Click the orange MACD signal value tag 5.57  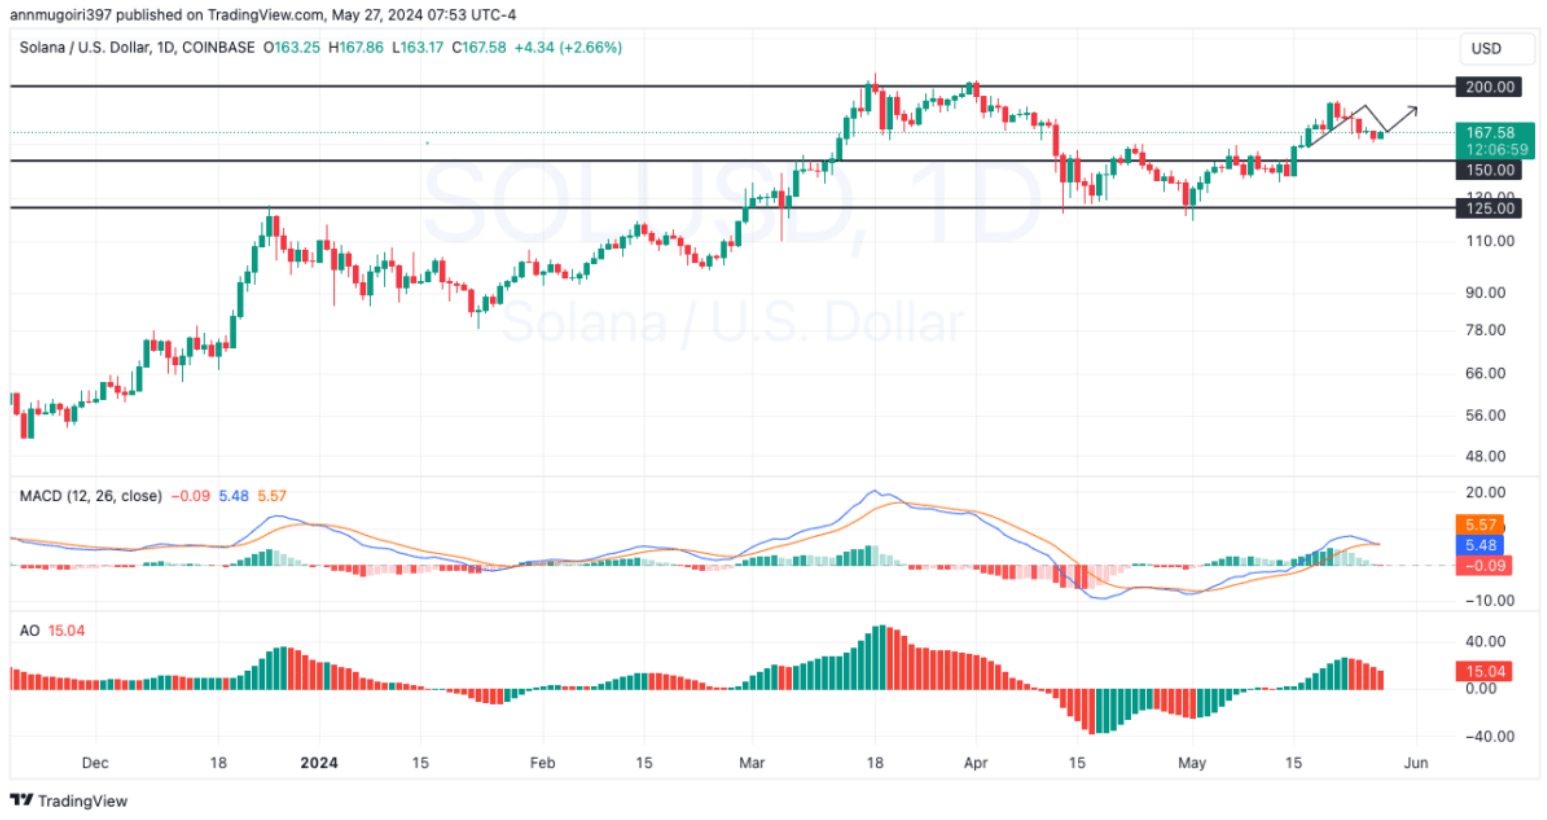(1480, 525)
